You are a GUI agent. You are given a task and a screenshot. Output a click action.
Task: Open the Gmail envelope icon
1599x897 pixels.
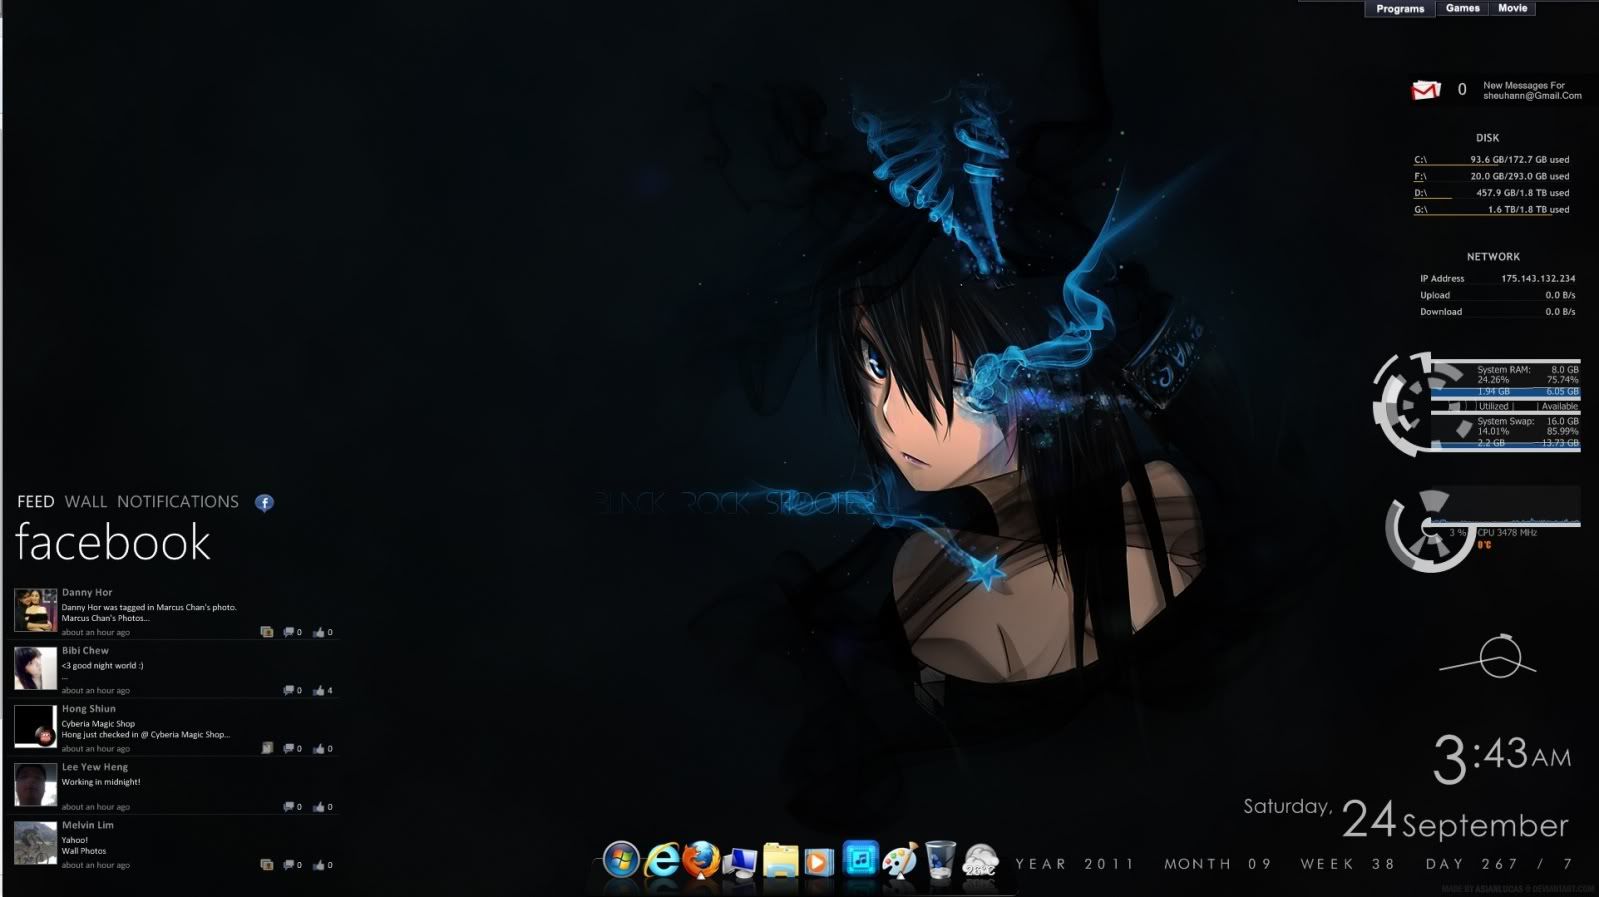click(x=1425, y=90)
